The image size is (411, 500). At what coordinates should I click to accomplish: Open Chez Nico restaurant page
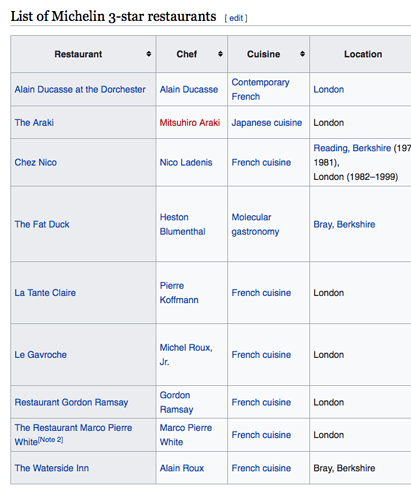pos(36,162)
